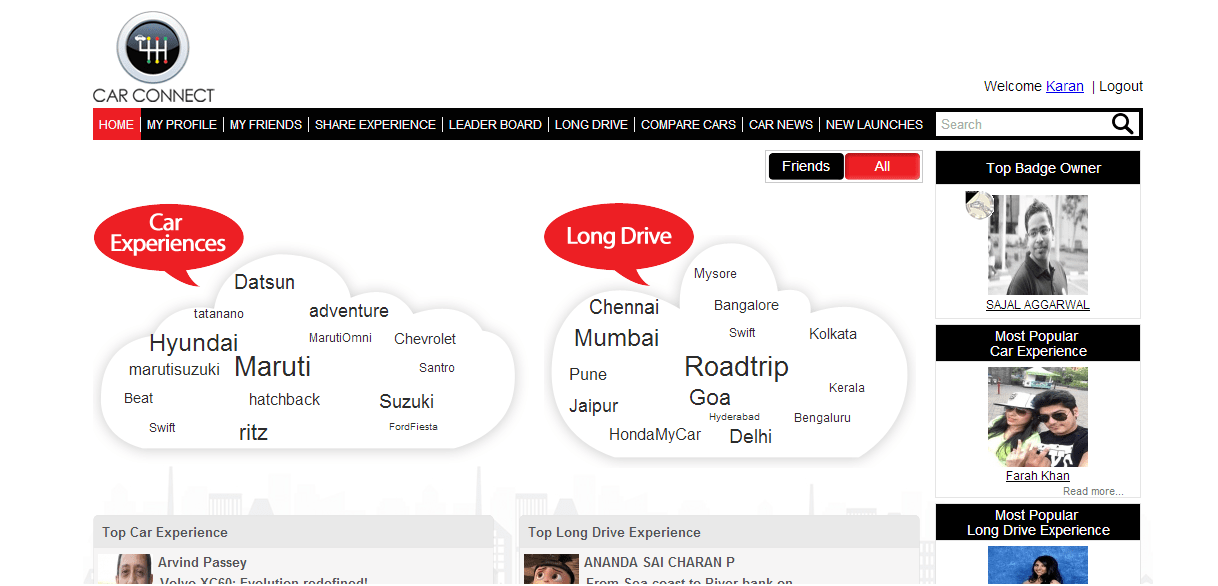Select the Beat tag

(139, 398)
